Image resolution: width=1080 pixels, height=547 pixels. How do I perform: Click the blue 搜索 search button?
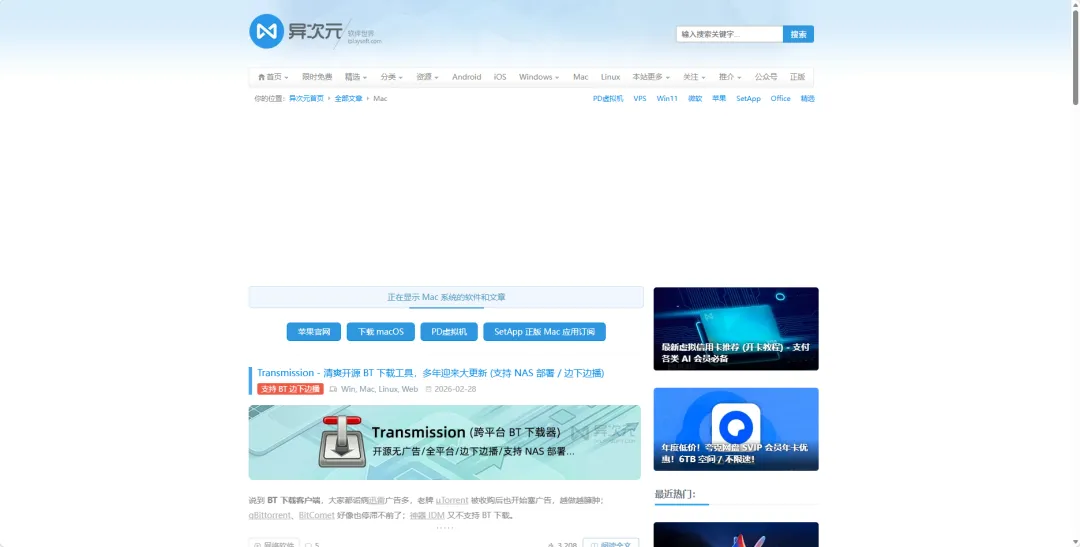(x=798, y=34)
